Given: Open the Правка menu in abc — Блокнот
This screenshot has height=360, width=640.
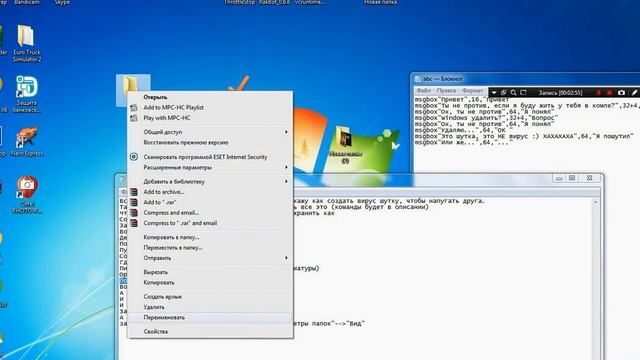Looking at the screenshot, I should click(446, 90).
